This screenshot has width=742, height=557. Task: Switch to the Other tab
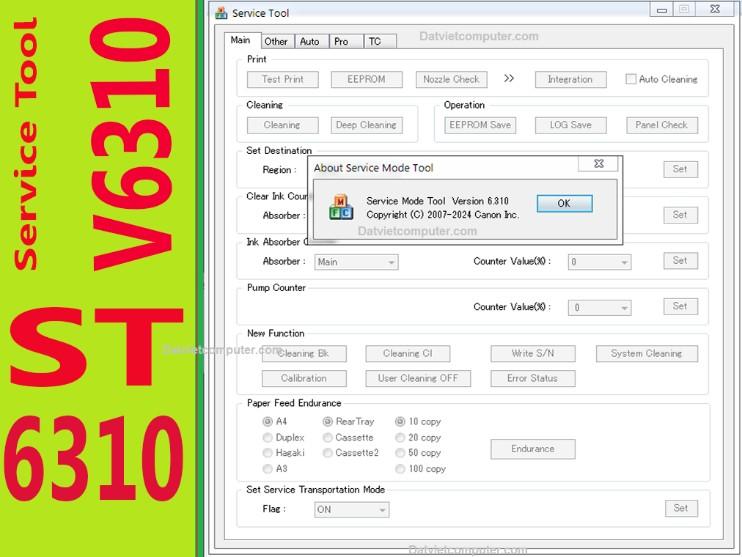point(276,42)
